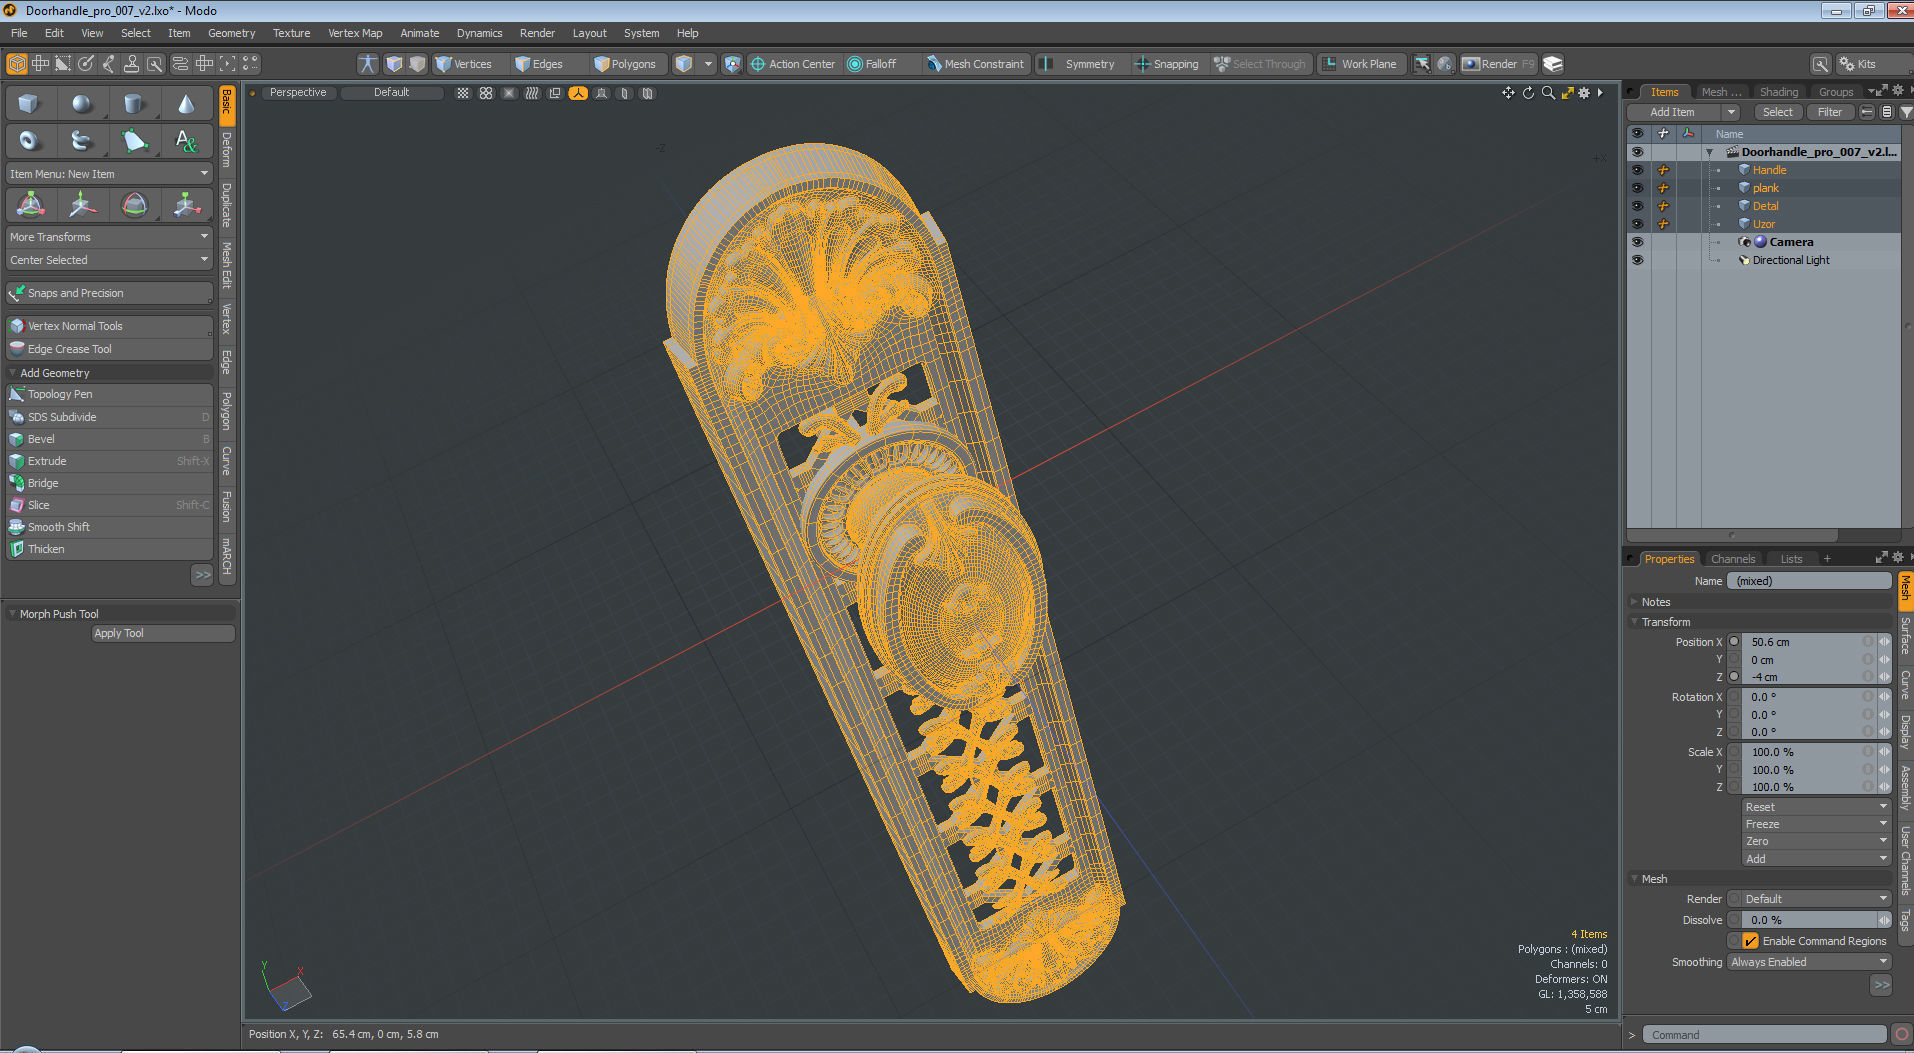Activate the Move tool icon
Viewport: 1914px width, 1053px height.
coord(82,205)
